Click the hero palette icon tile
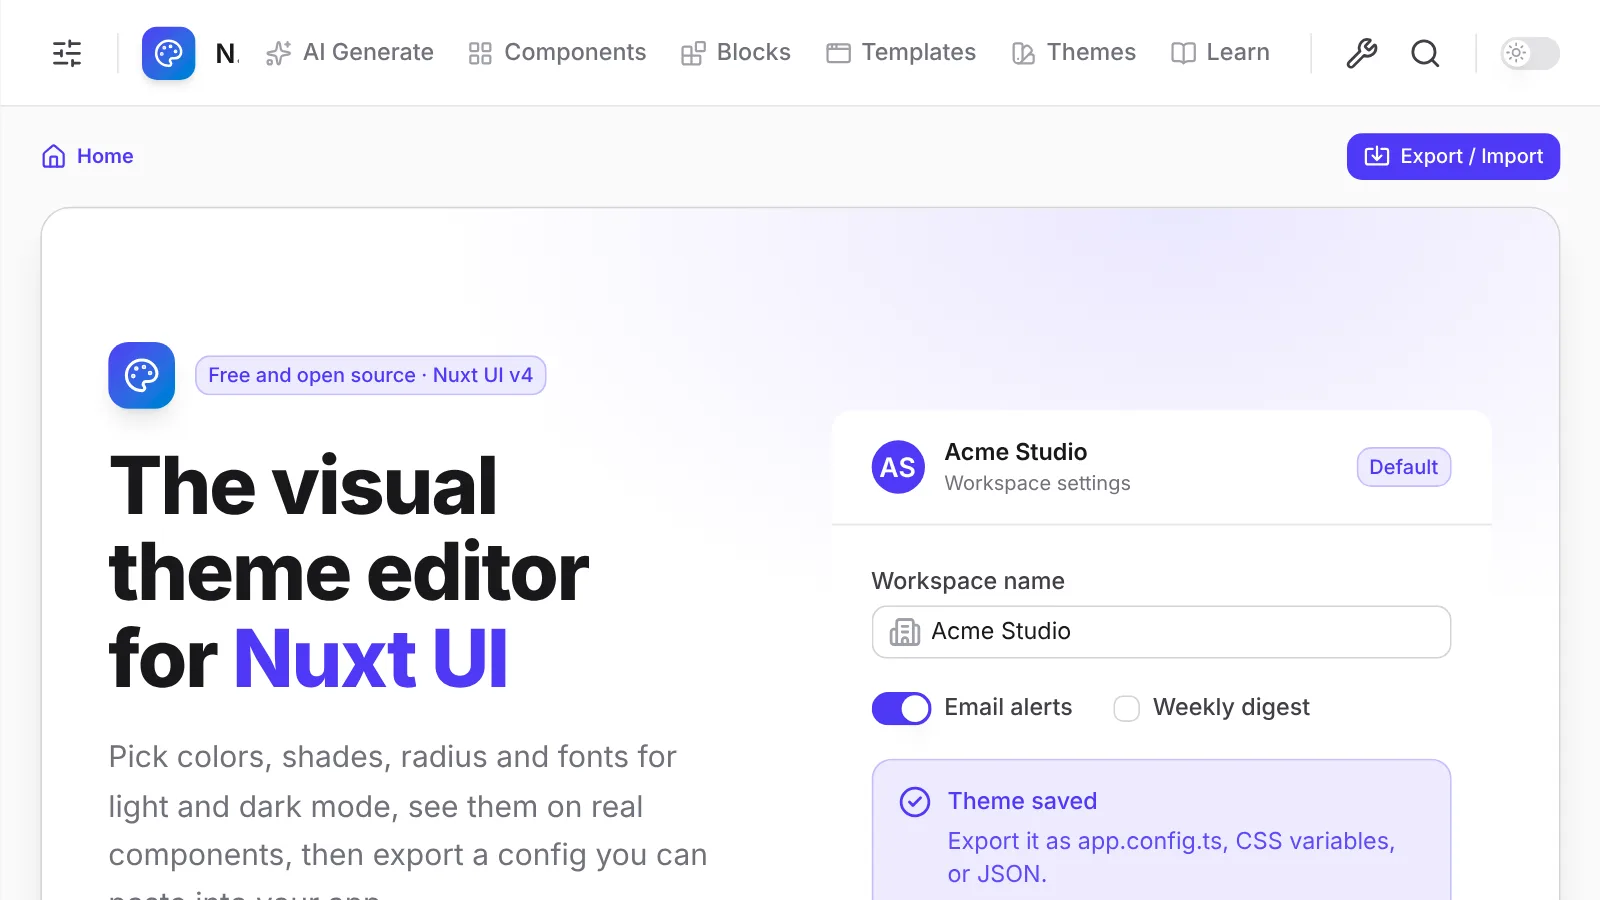The width and height of the screenshot is (1600, 900). pyautogui.click(x=142, y=376)
